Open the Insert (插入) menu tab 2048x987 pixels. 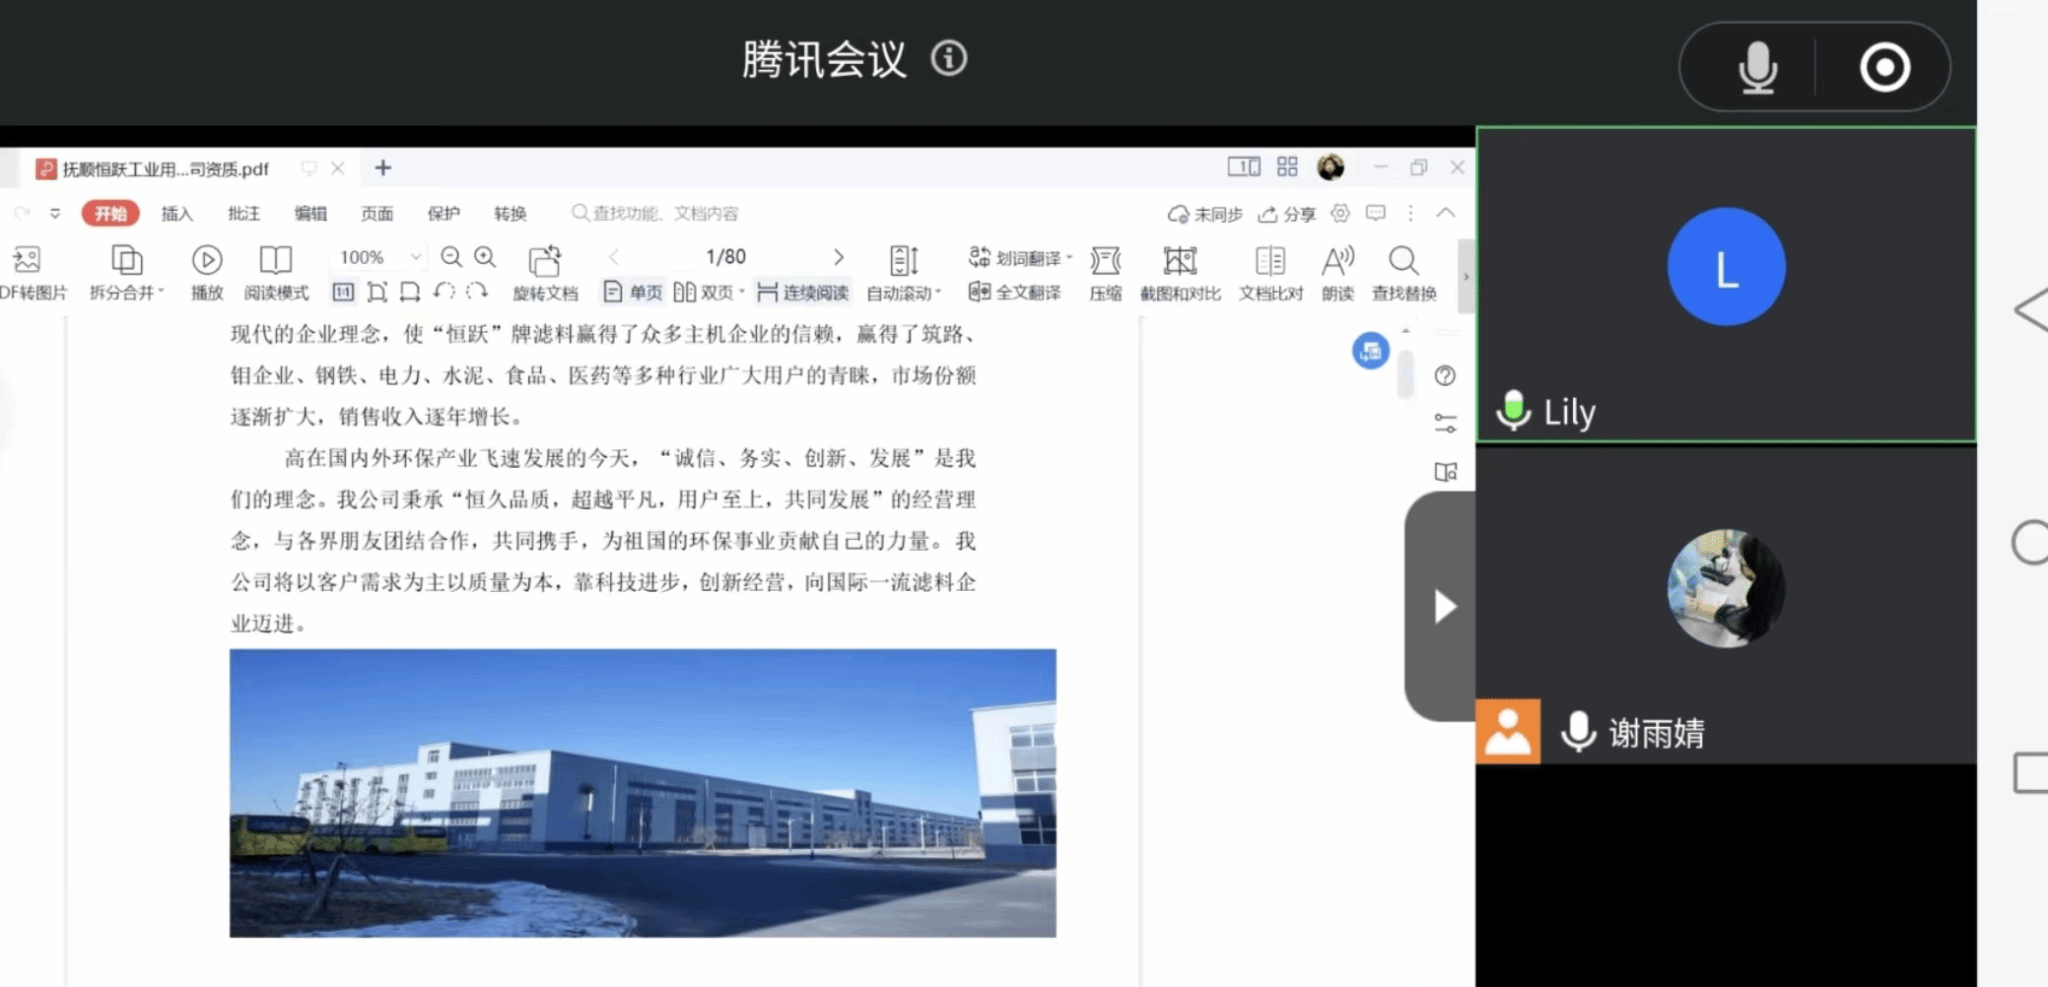click(x=177, y=213)
